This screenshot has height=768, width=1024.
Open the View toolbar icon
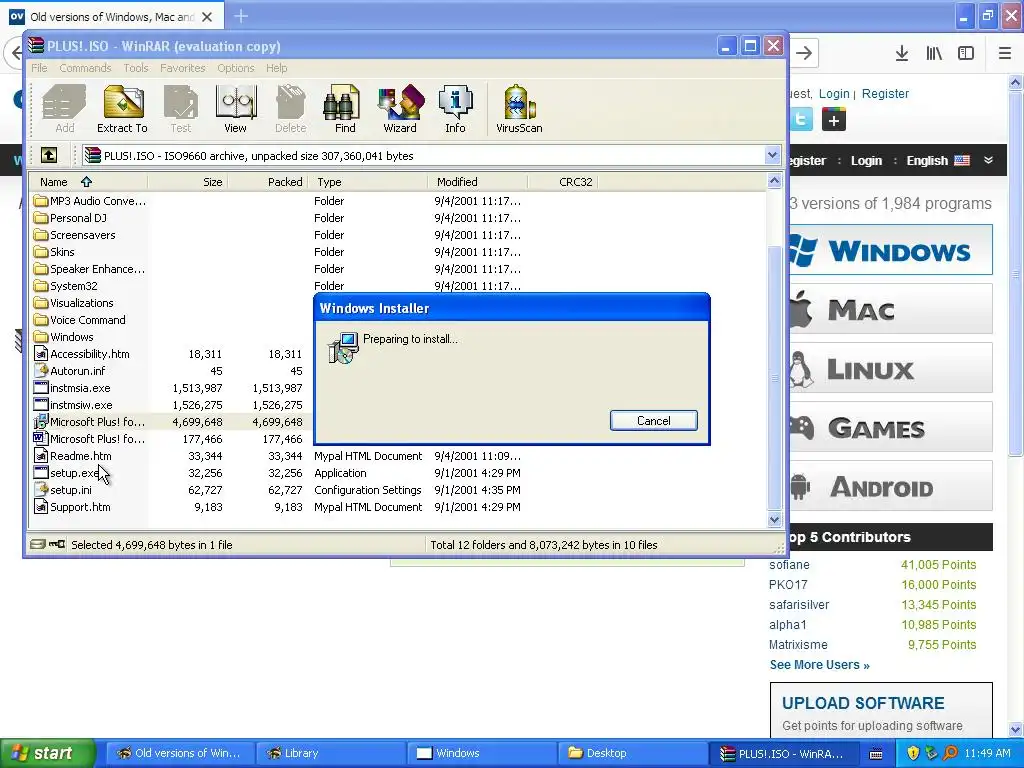click(x=235, y=109)
